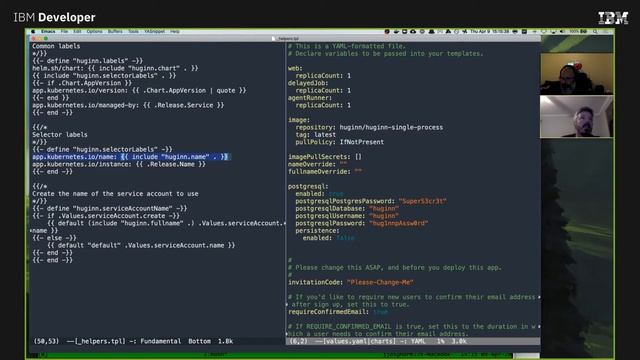Image resolution: width=640 pixels, height=360 pixels.
Task: Click the Docker whale menu bar icon
Action: (x=396, y=31)
